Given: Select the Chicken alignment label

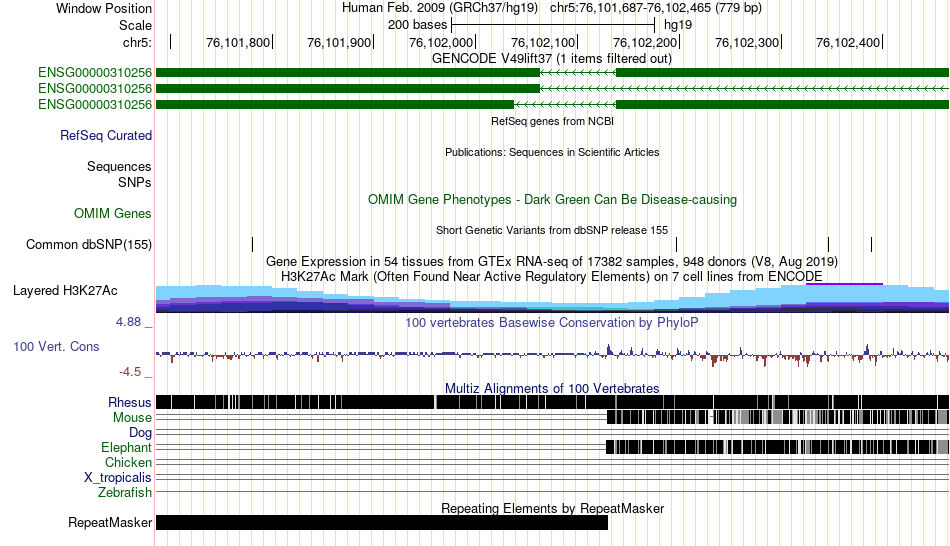Looking at the screenshot, I should tap(128, 462).
